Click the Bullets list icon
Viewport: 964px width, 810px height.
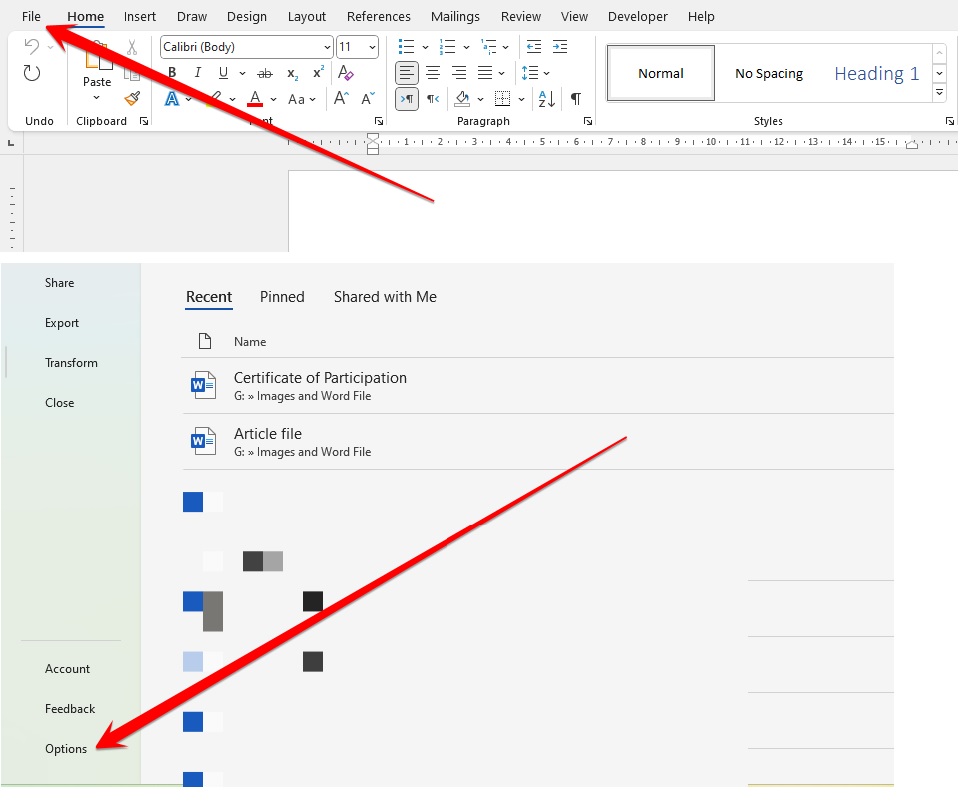pos(406,47)
